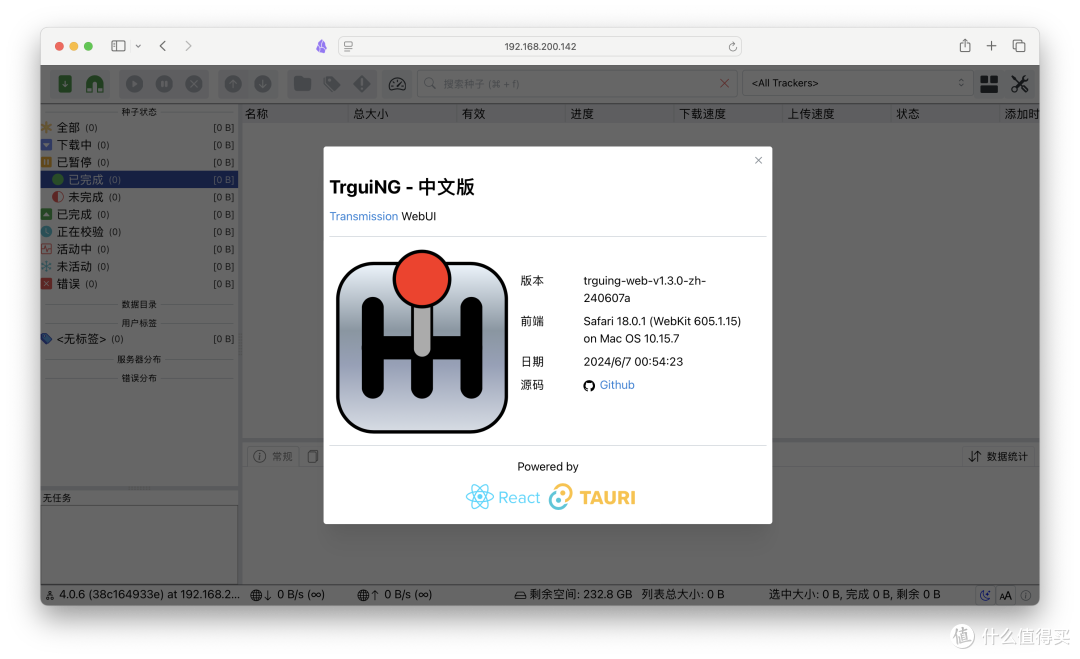
Task: Select the highlighted nested 已完成 filter
Action: [x=138, y=180]
